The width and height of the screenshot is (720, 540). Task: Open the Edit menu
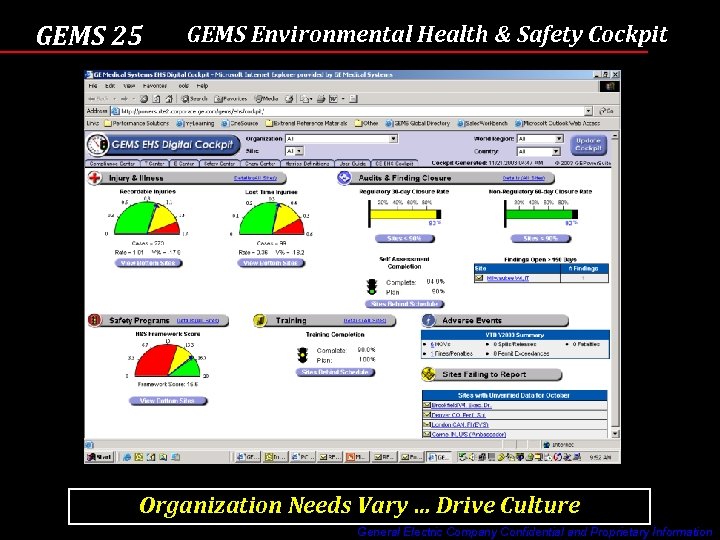110,86
